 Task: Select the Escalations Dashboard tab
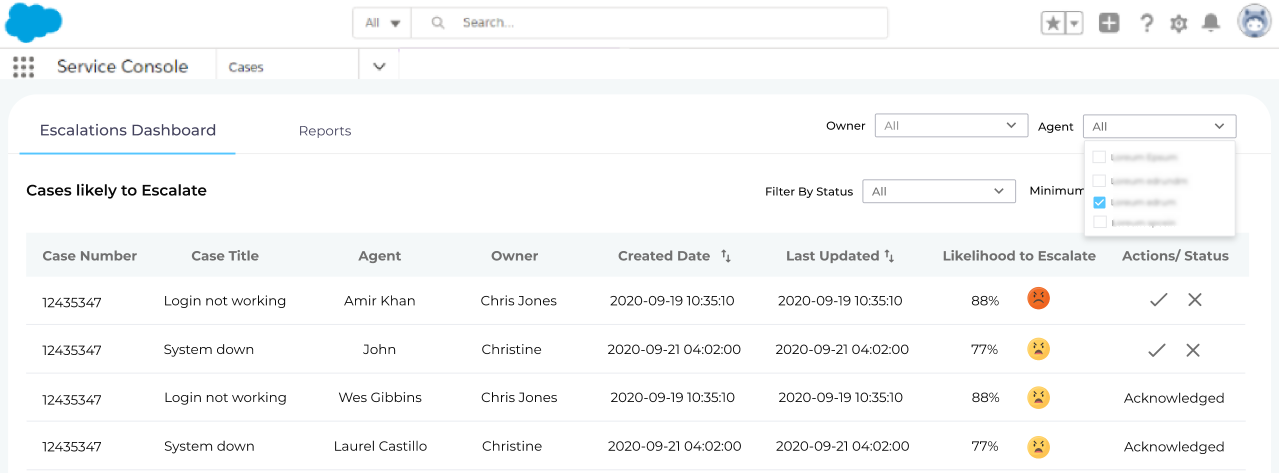[128, 130]
